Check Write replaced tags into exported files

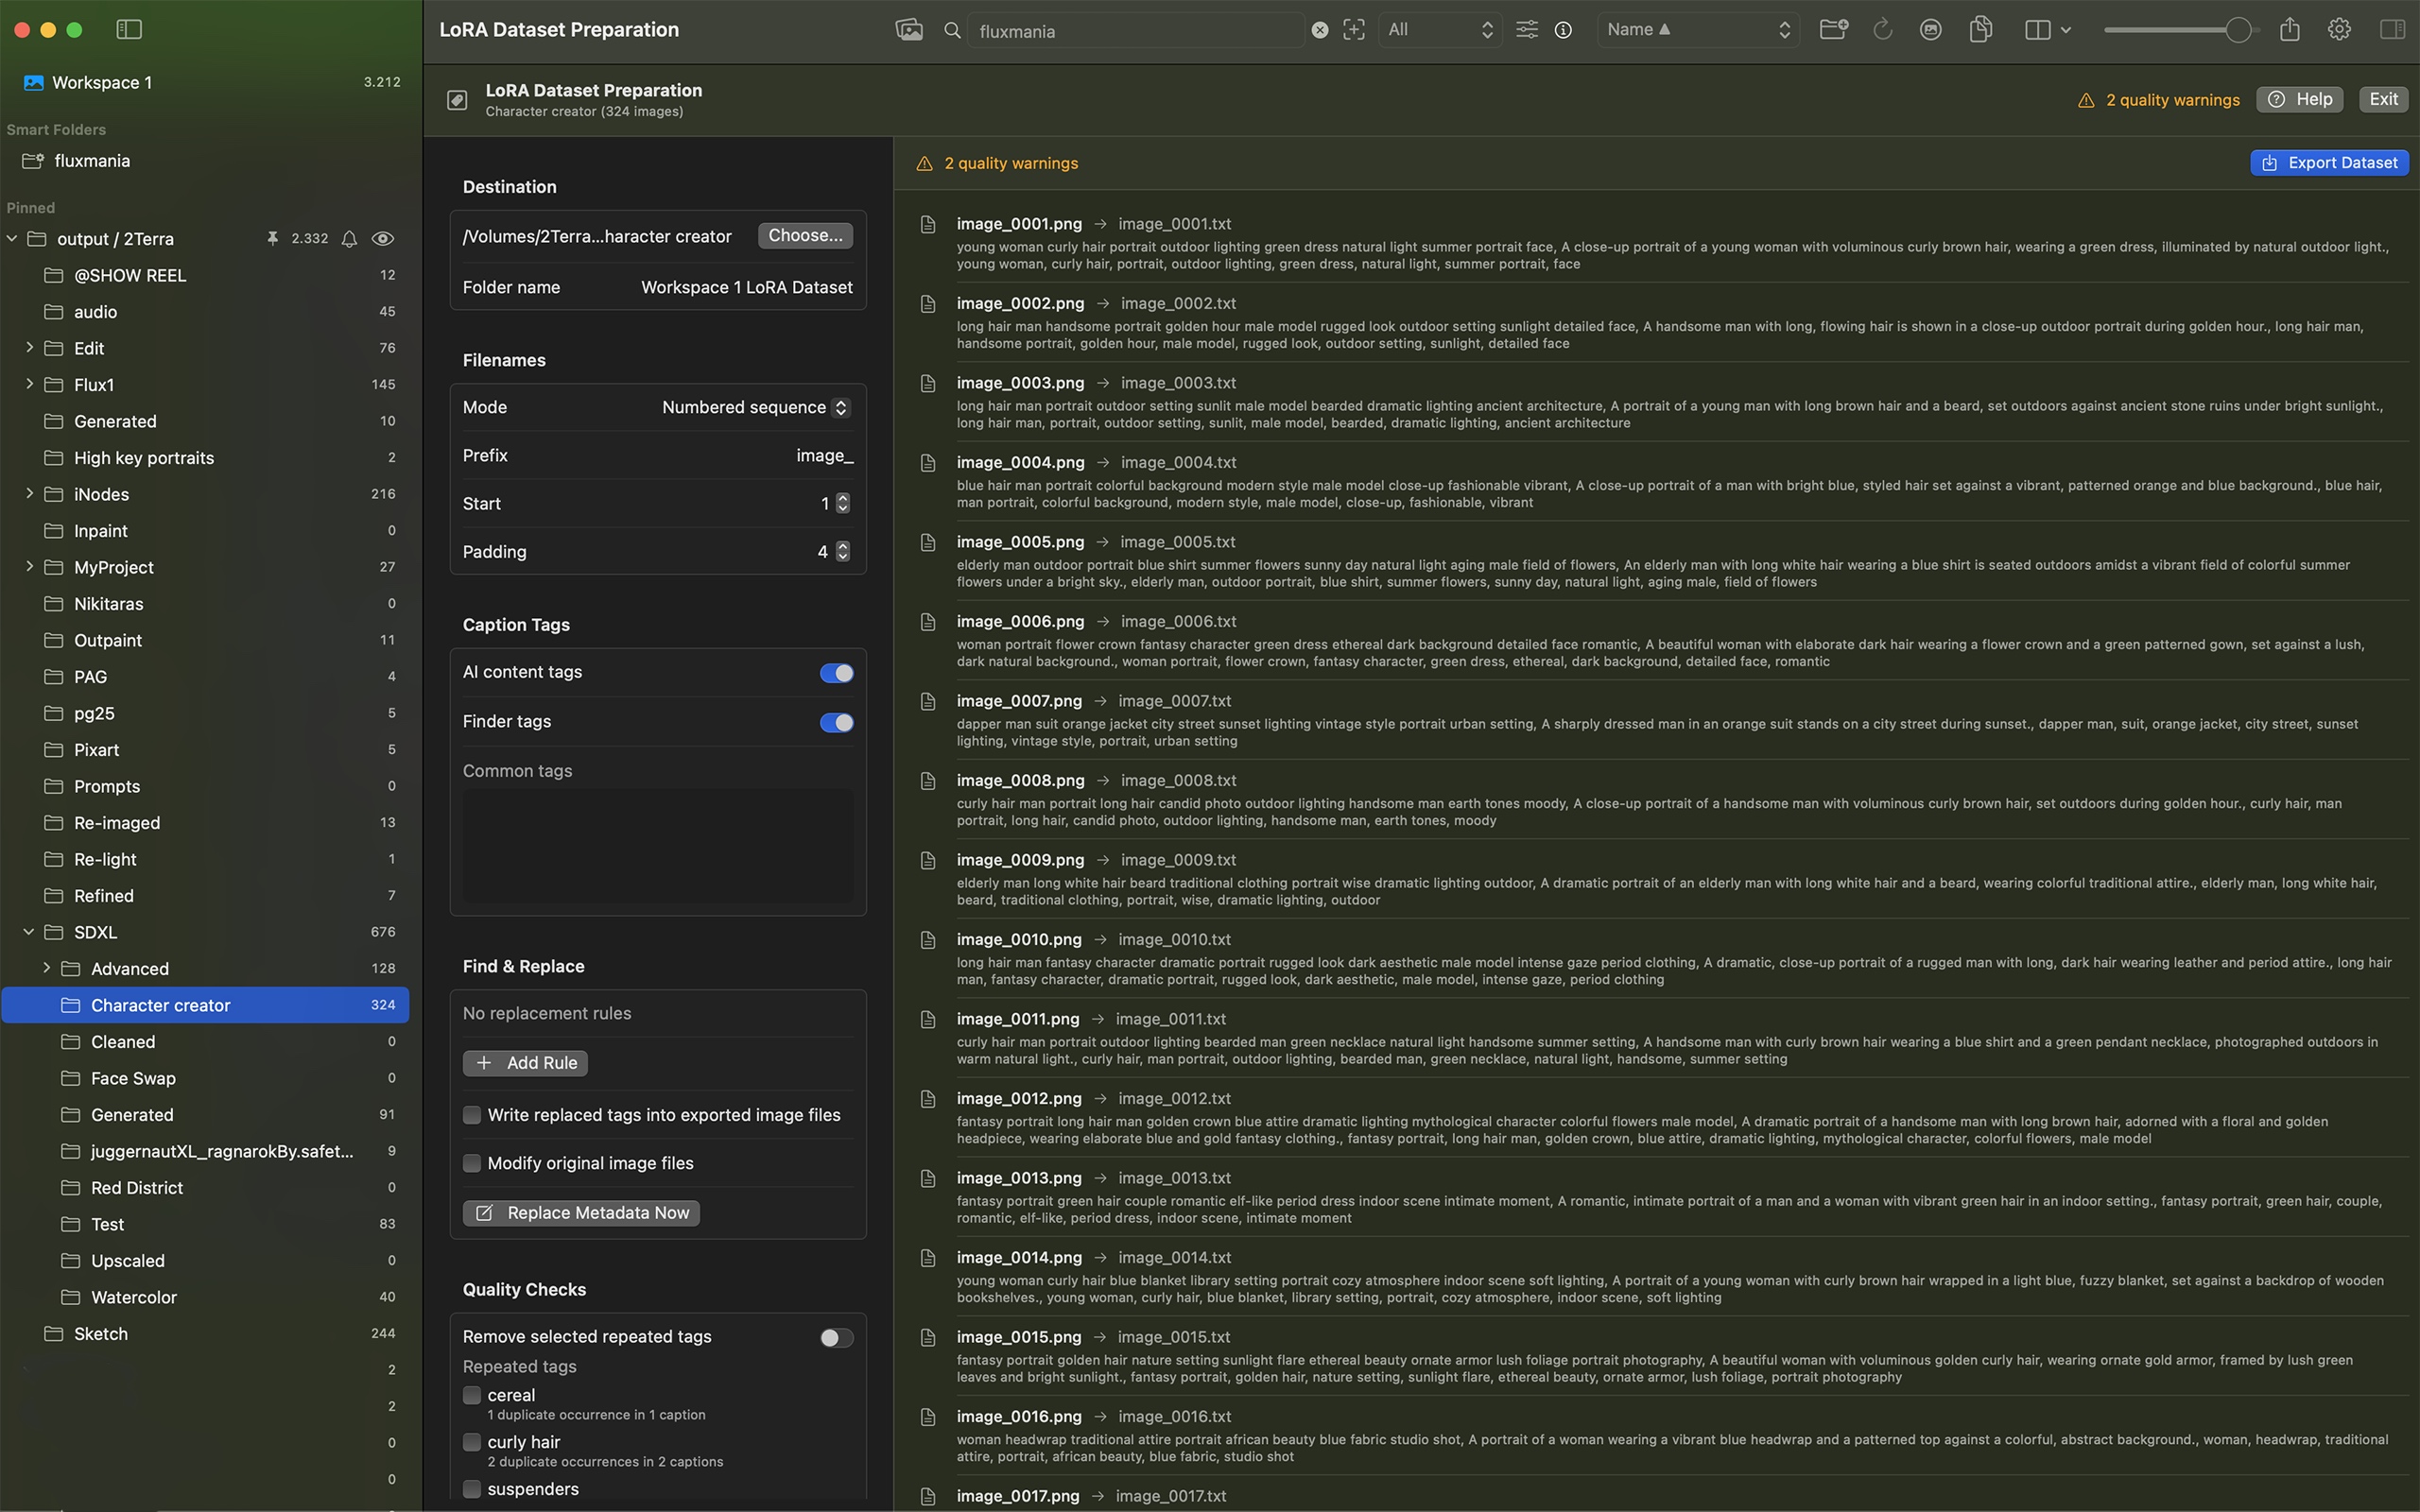(x=472, y=1115)
